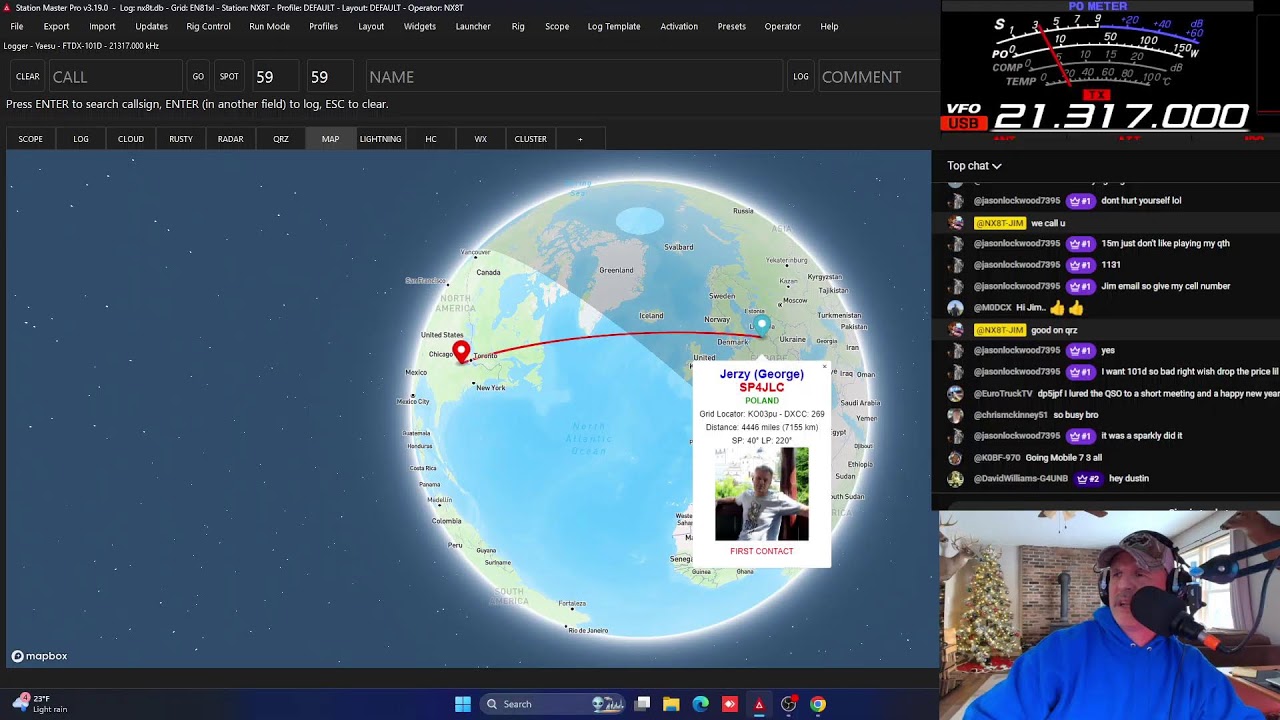Click the SPOT button
The height and width of the screenshot is (720, 1280).
(x=229, y=77)
